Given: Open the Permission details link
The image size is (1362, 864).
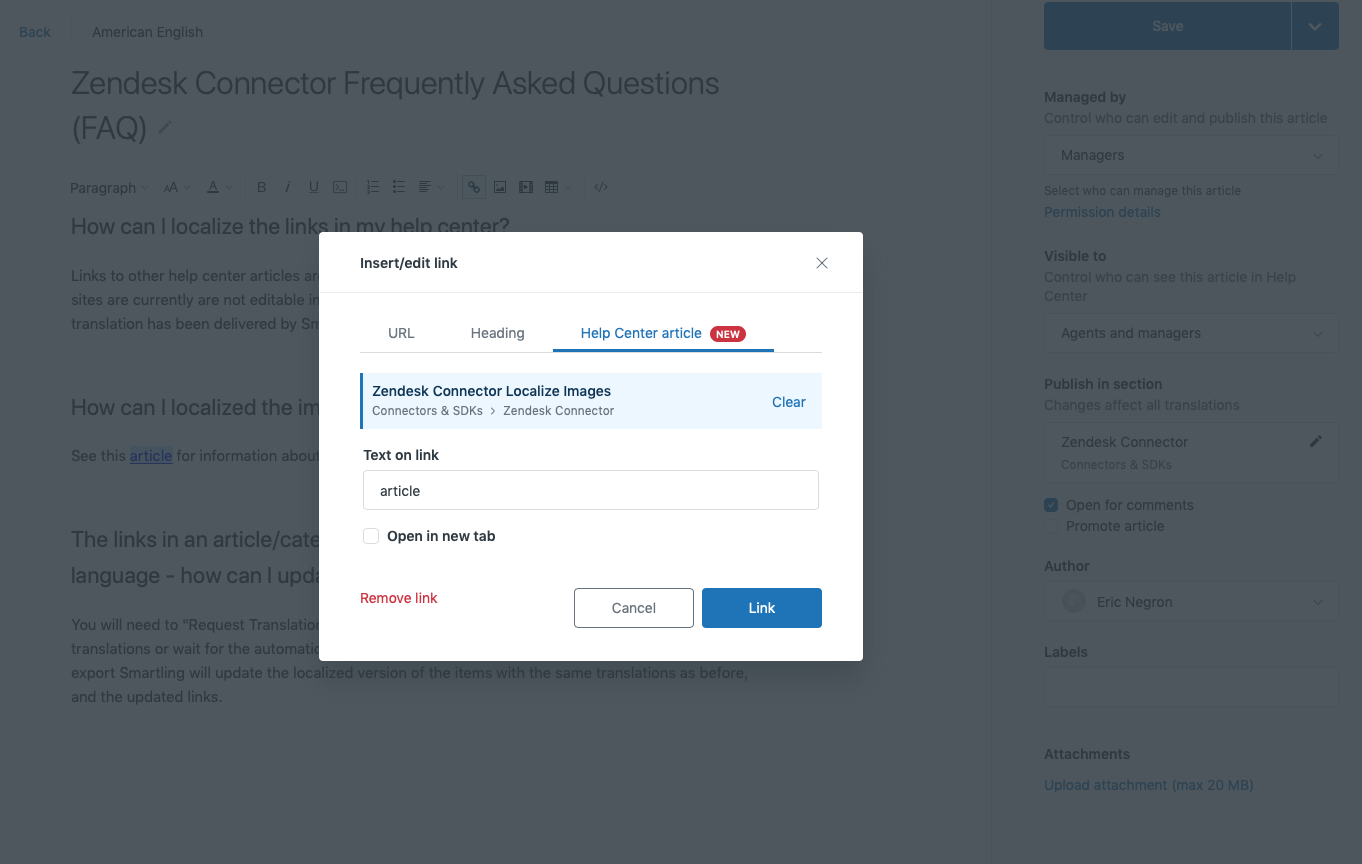Looking at the screenshot, I should (x=1102, y=212).
